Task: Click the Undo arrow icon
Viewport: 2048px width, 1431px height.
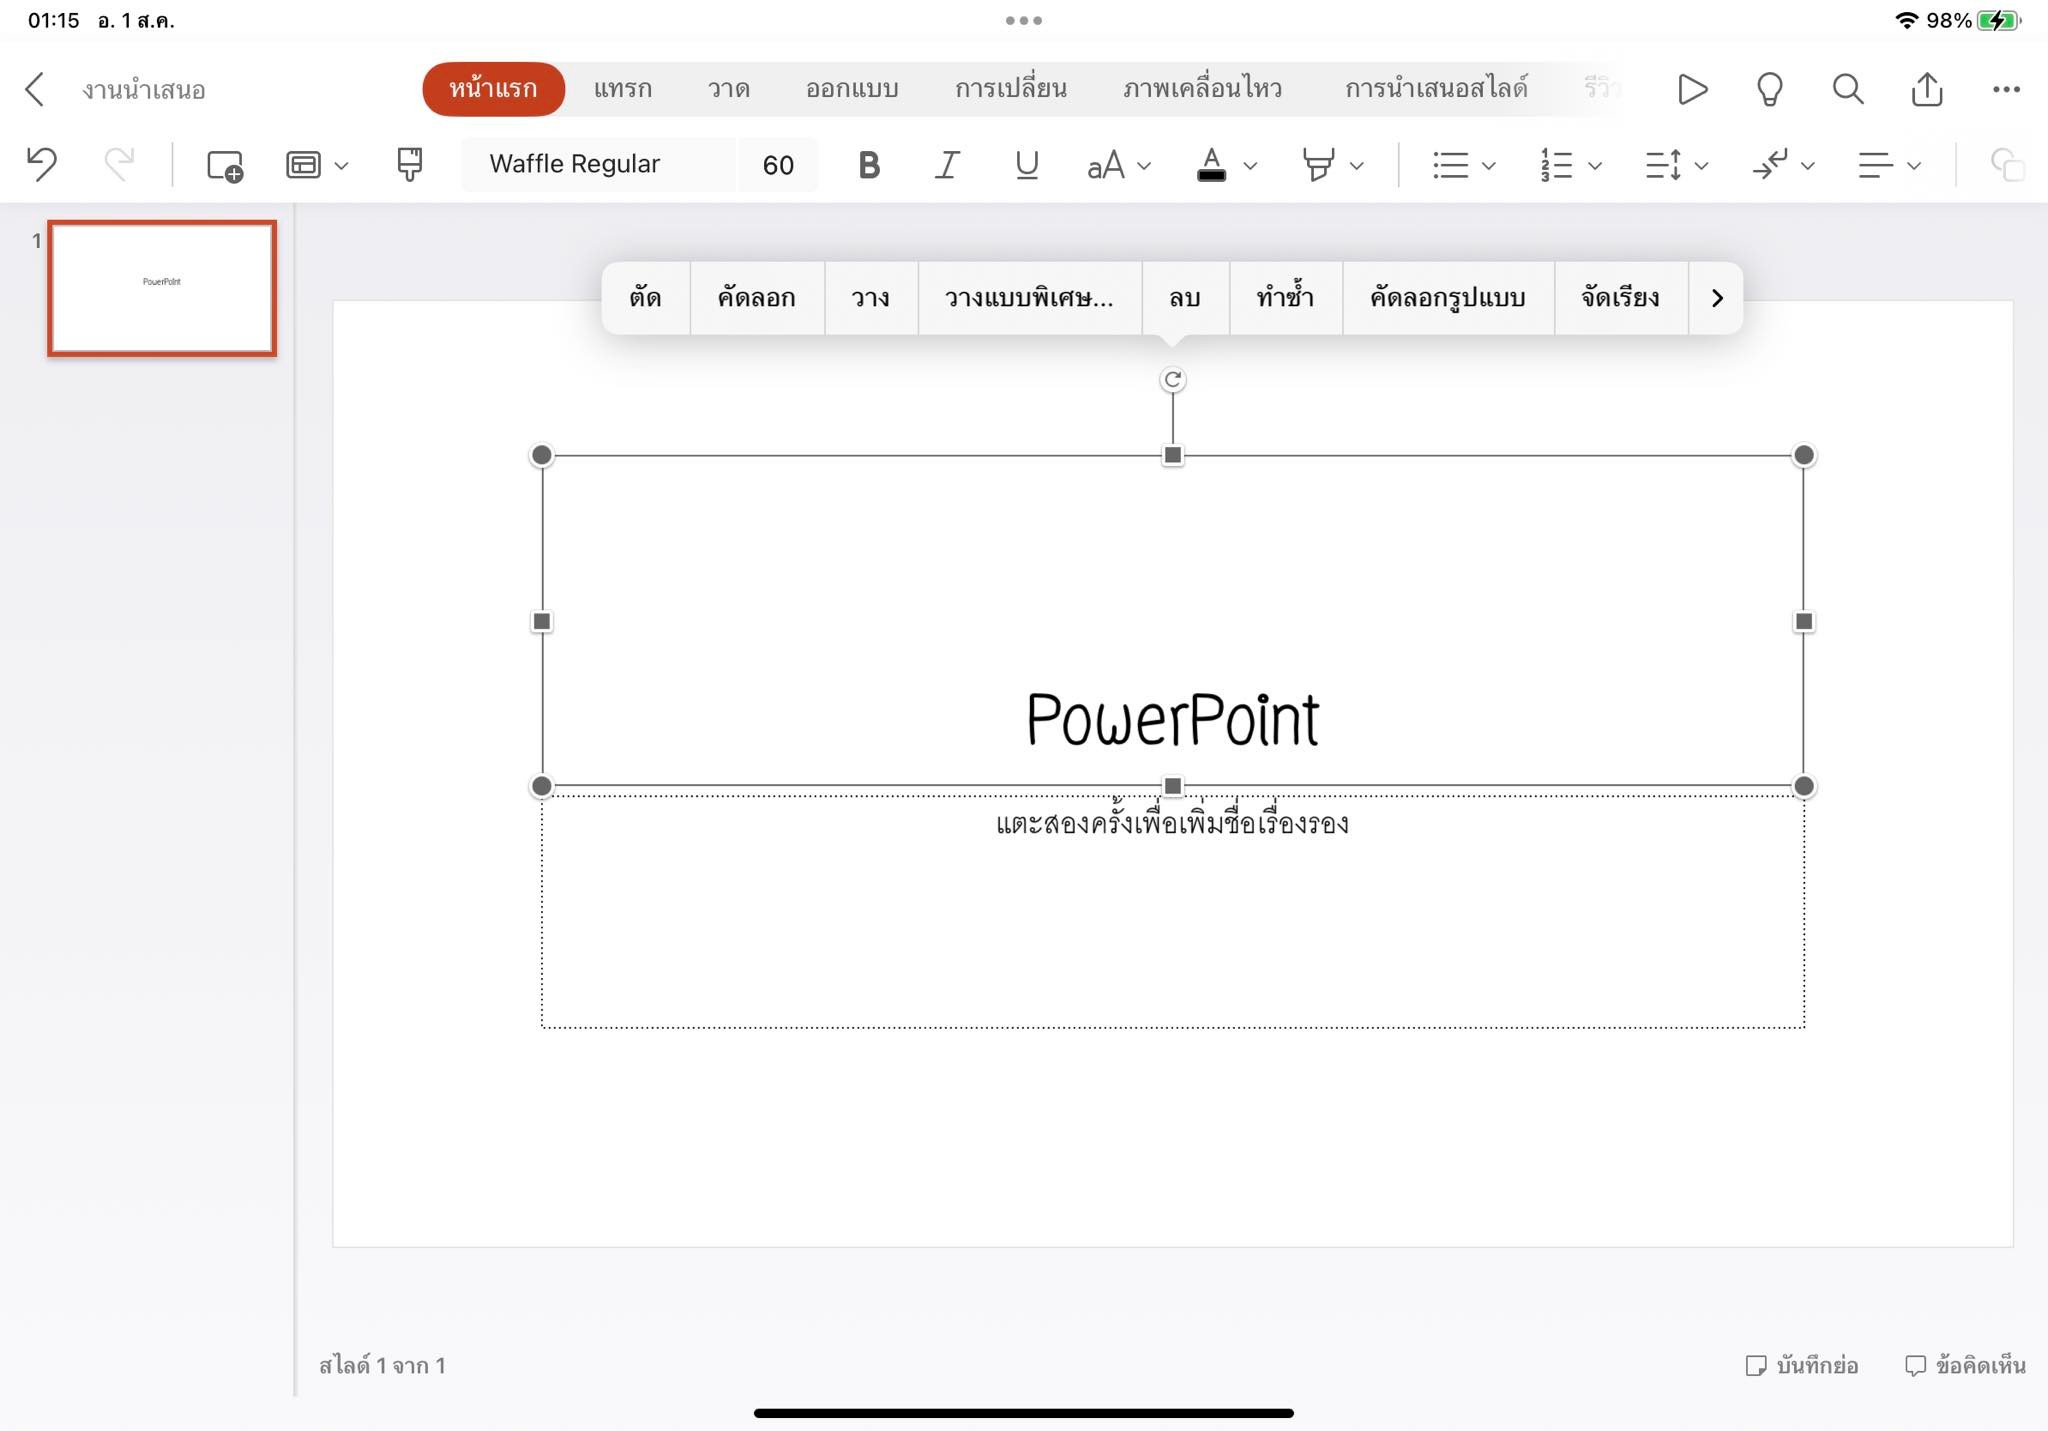Action: [42, 164]
